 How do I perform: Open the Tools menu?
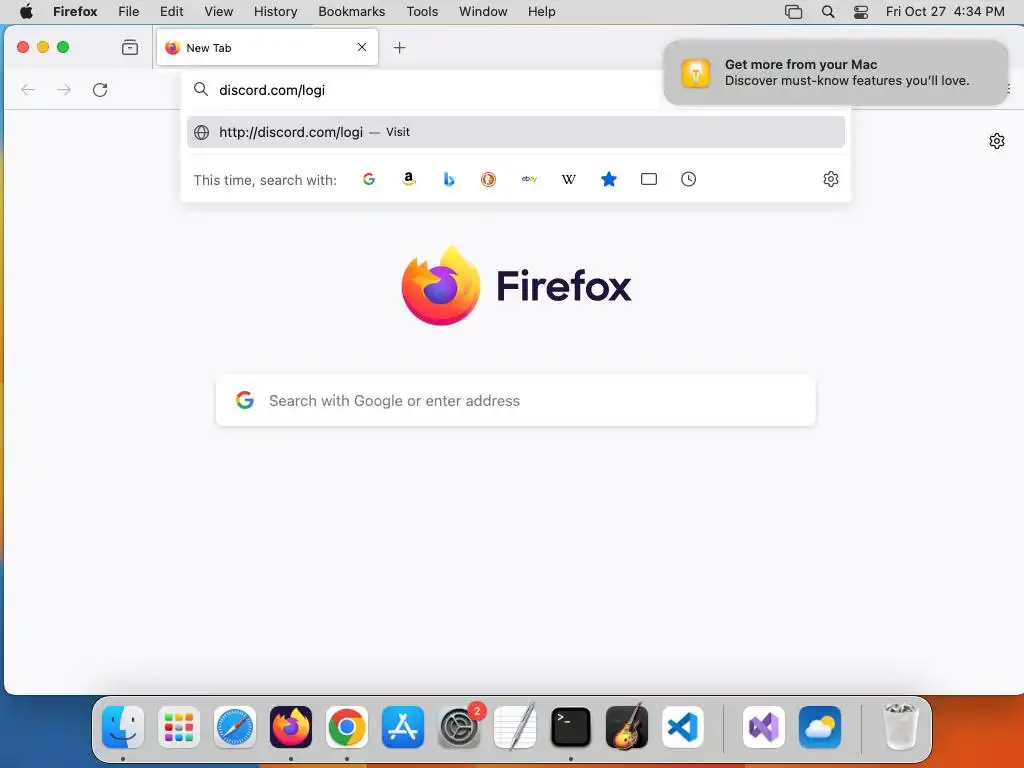point(423,12)
